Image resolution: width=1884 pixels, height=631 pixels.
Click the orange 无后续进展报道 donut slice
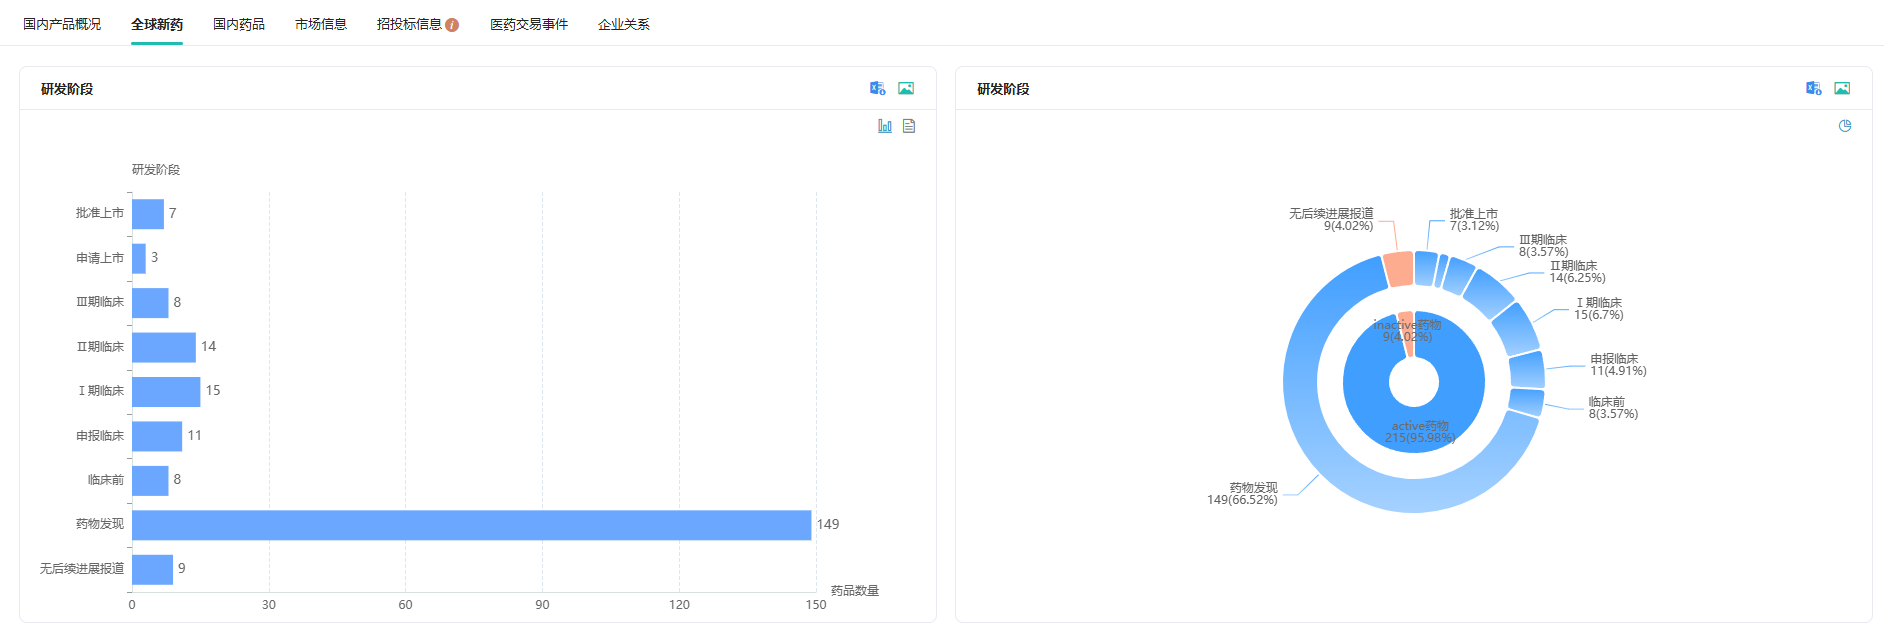[x=1398, y=269]
